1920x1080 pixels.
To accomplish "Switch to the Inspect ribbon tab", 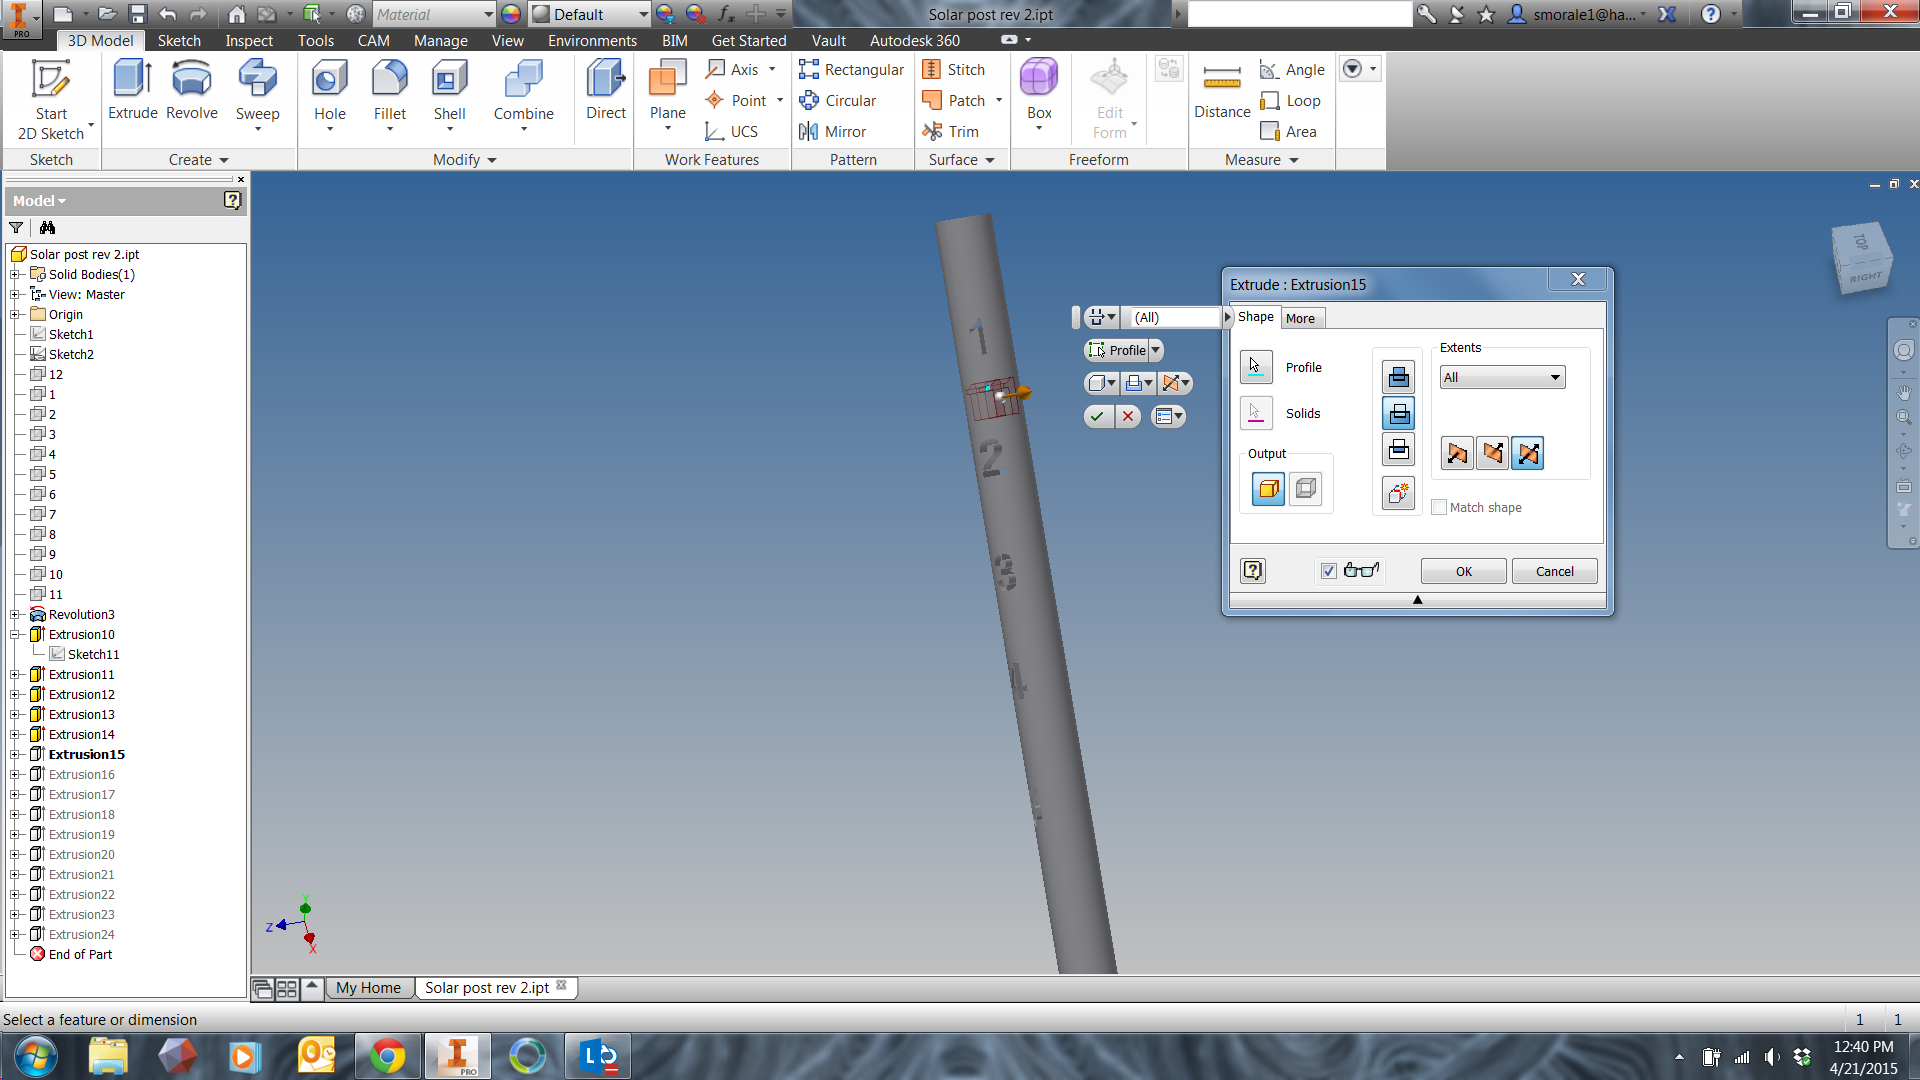I will pos(248,40).
